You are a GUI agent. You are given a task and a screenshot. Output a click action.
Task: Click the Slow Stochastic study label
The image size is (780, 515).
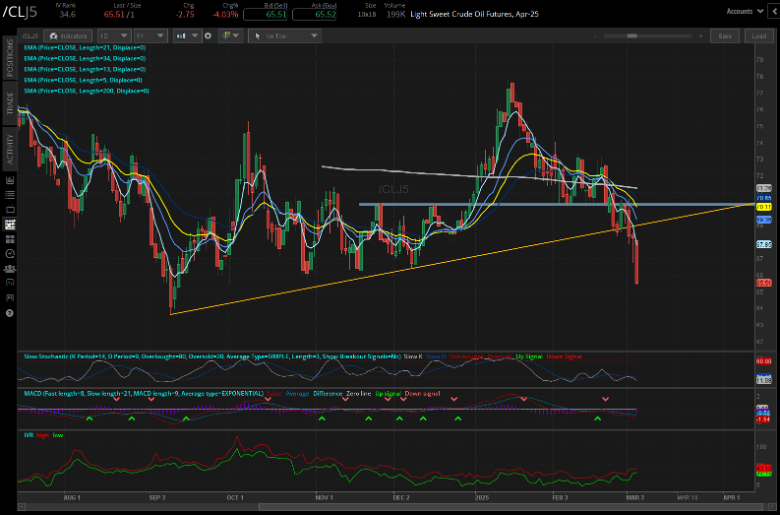[x=212, y=356]
